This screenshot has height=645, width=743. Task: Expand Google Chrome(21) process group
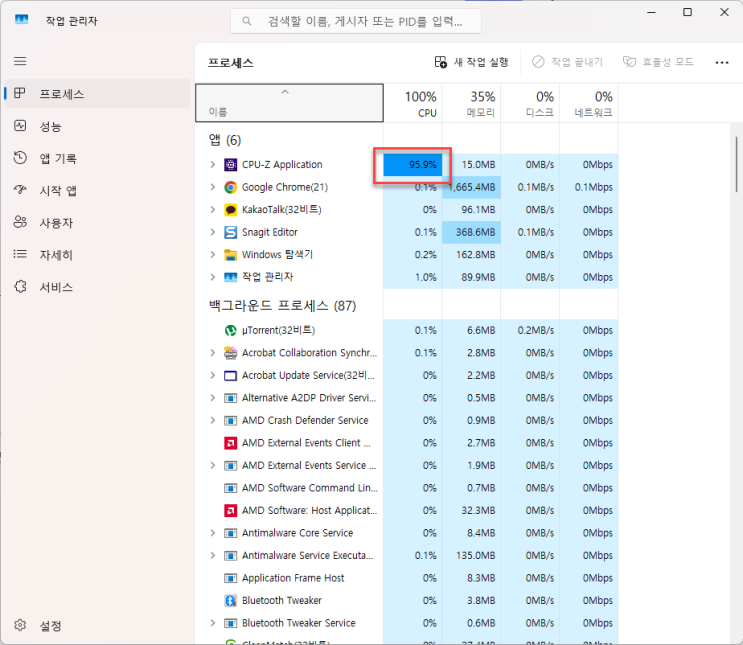[x=213, y=187]
